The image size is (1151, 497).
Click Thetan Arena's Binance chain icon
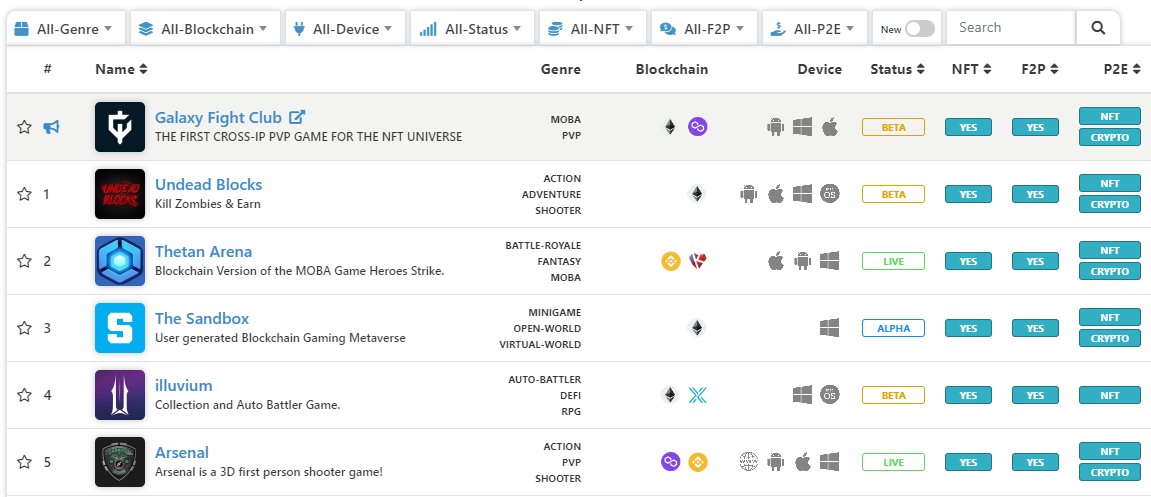[x=671, y=261]
